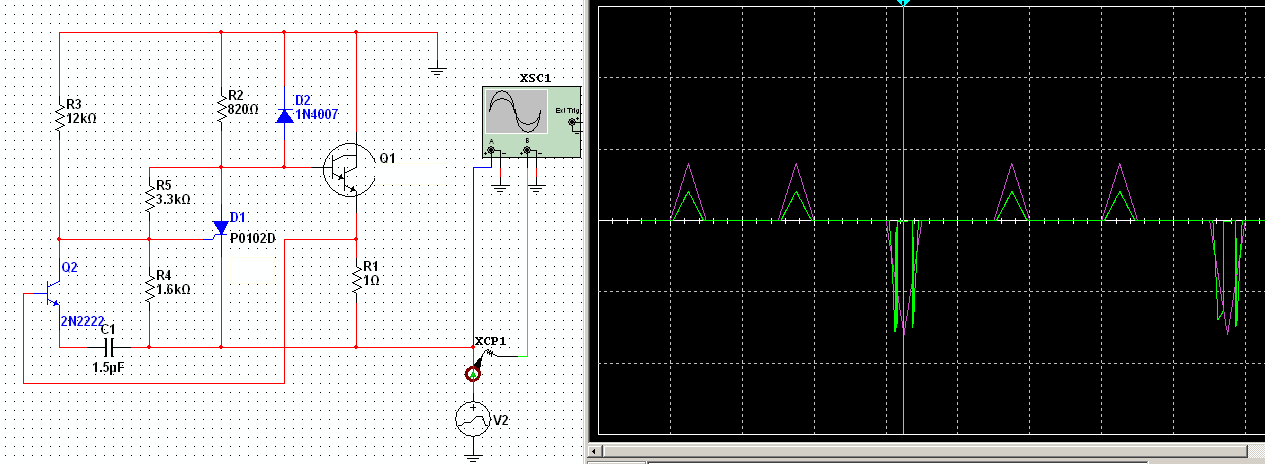This screenshot has height=464, width=1265.
Task: Select the R5 3.3kΩ resistor symbol
Action: (x=149, y=198)
